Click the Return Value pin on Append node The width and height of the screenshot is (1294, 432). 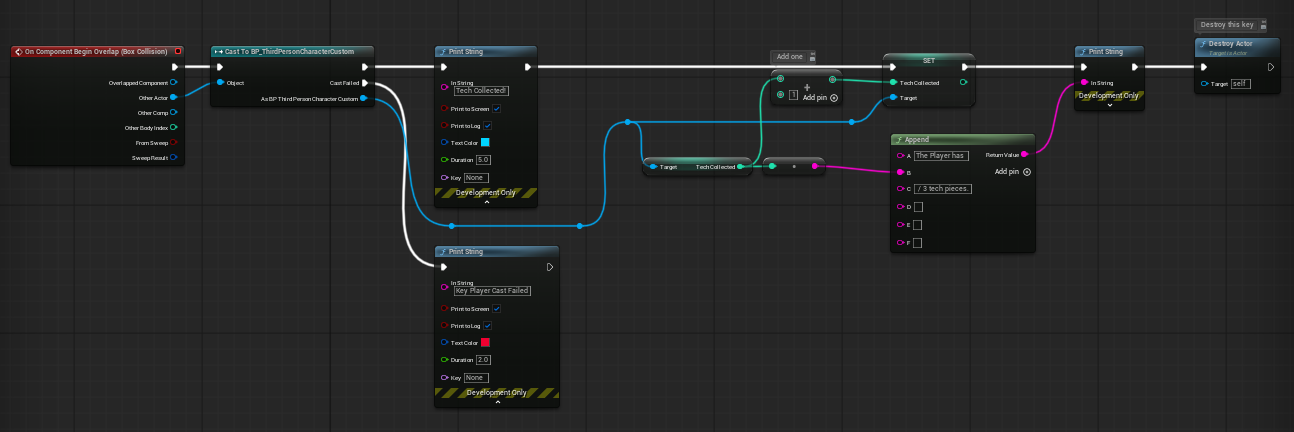point(1025,155)
